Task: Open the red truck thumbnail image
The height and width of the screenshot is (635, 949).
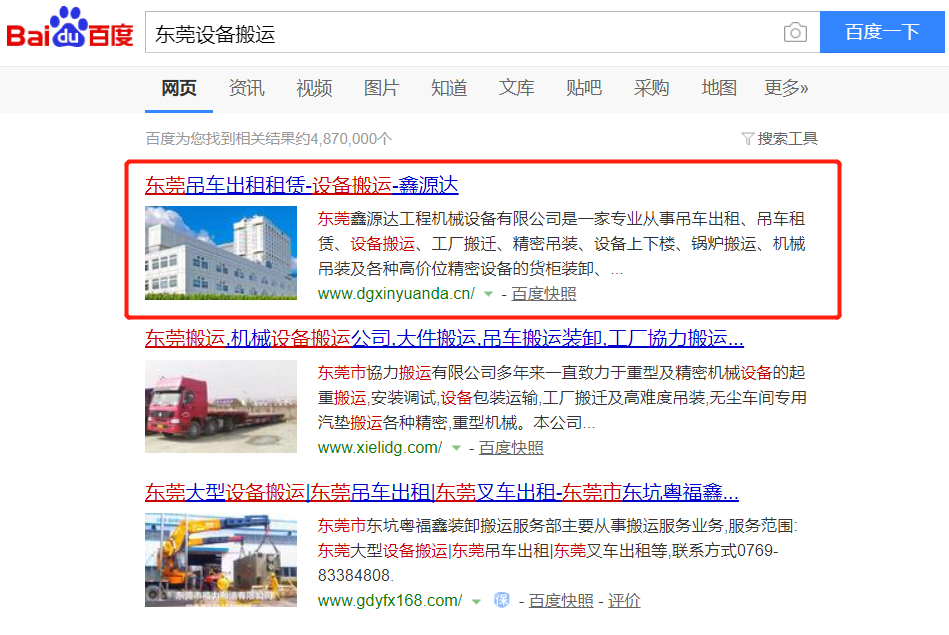Action: (221, 407)
